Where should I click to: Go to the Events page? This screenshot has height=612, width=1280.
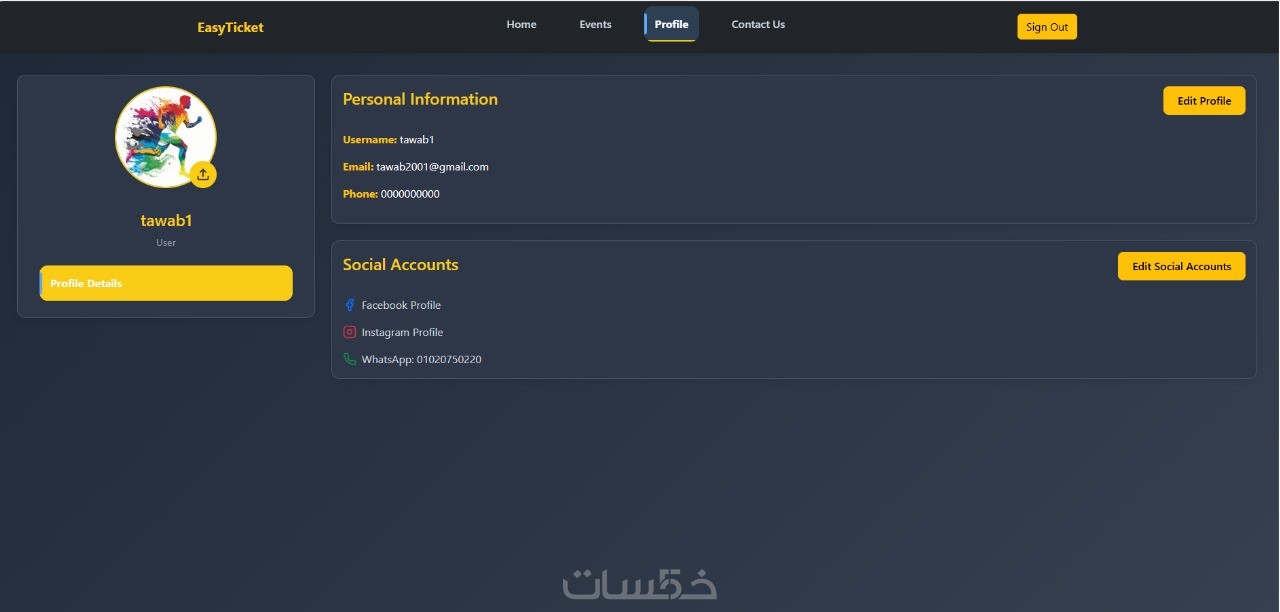click(595, 24)
